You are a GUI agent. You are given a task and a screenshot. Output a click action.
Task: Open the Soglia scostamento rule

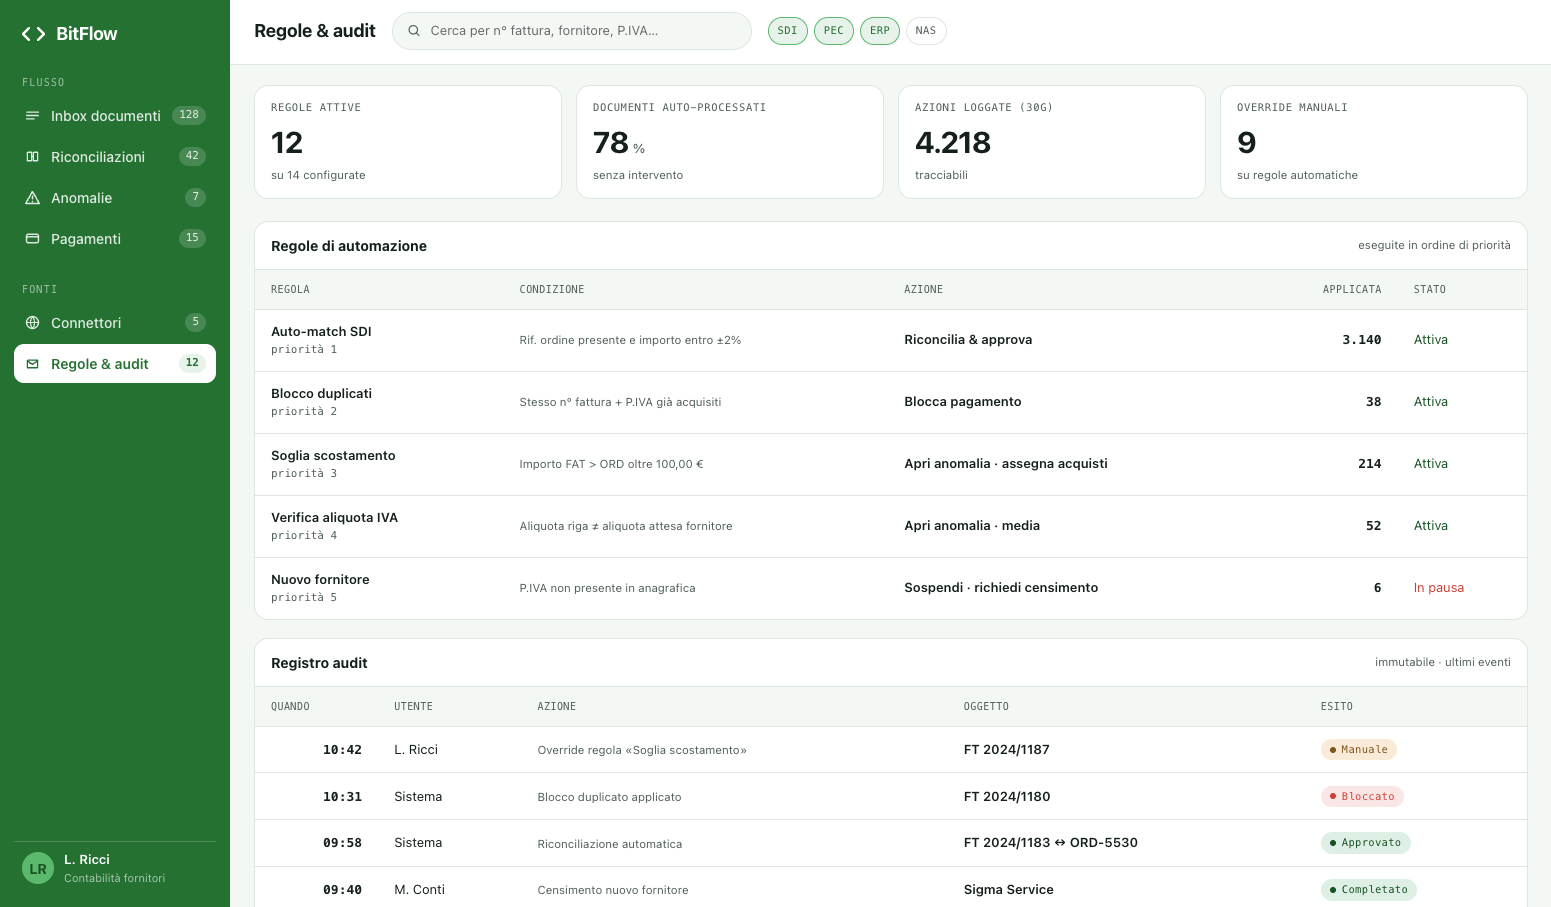coord(891,464)
